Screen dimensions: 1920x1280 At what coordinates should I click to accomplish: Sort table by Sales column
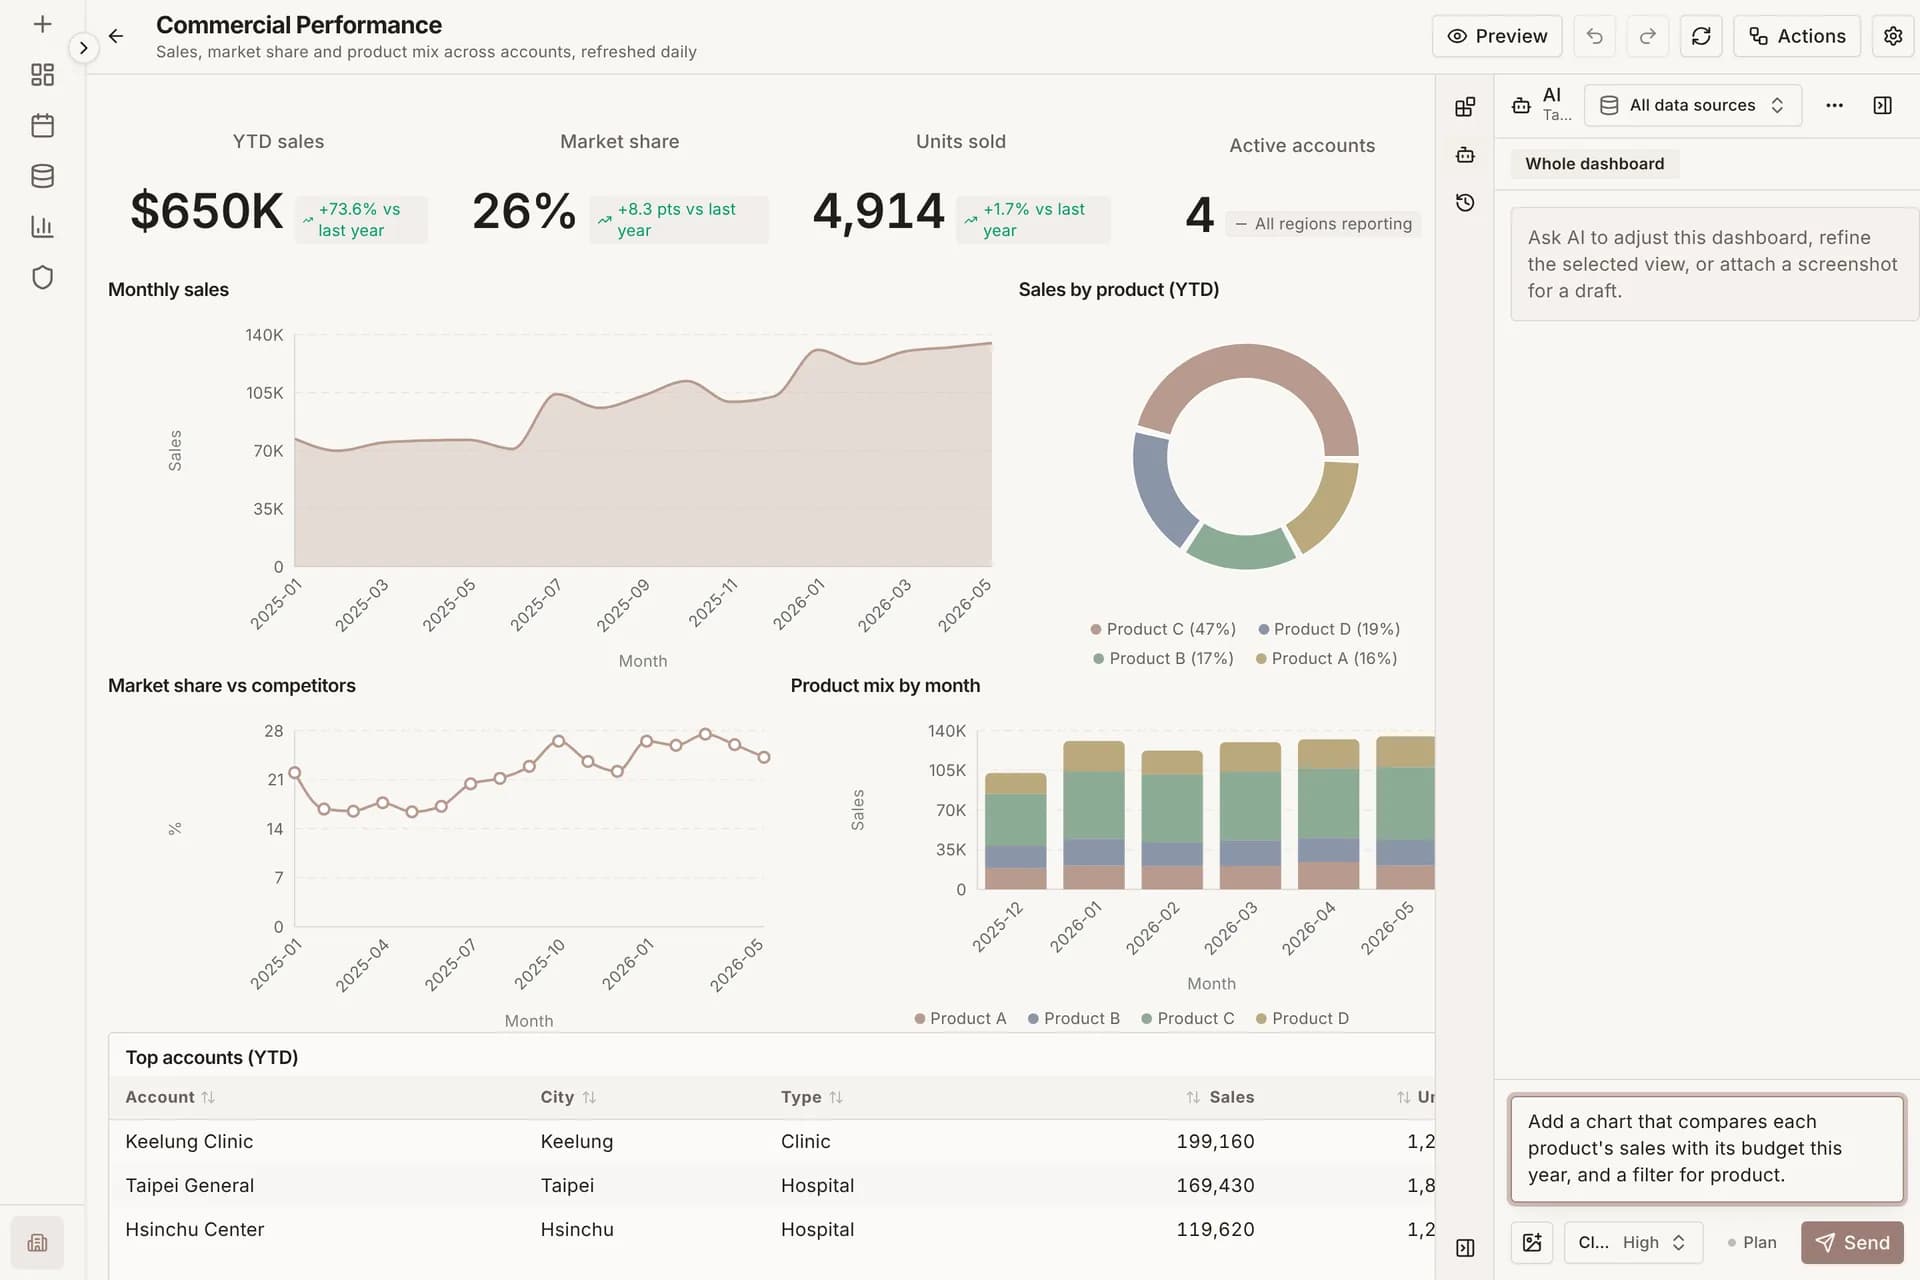[x=1220, y=1097]
